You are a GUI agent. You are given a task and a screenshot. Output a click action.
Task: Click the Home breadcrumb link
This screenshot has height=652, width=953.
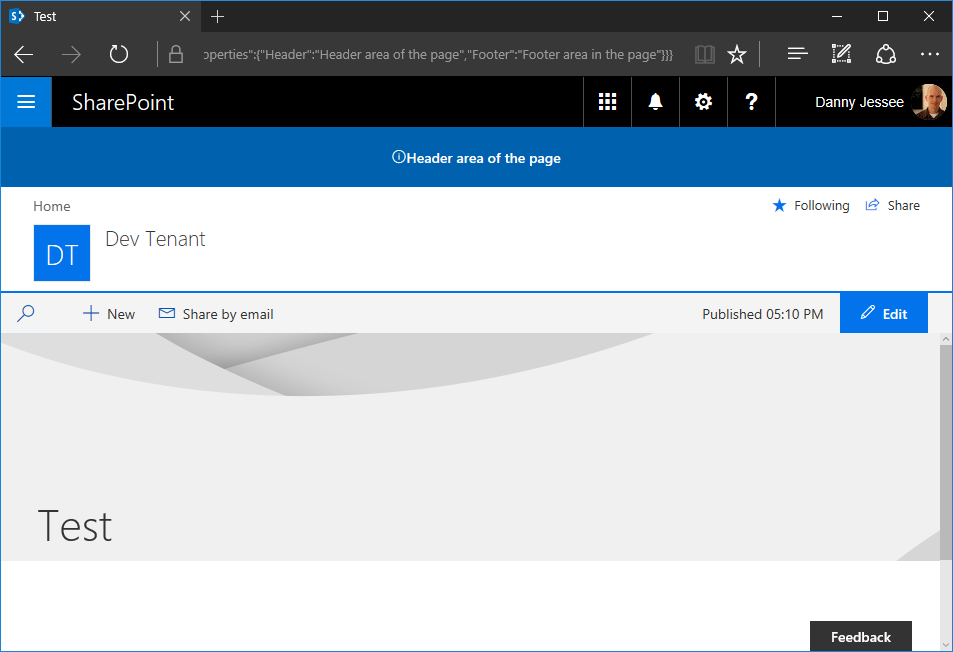click(x=52, y=207)
